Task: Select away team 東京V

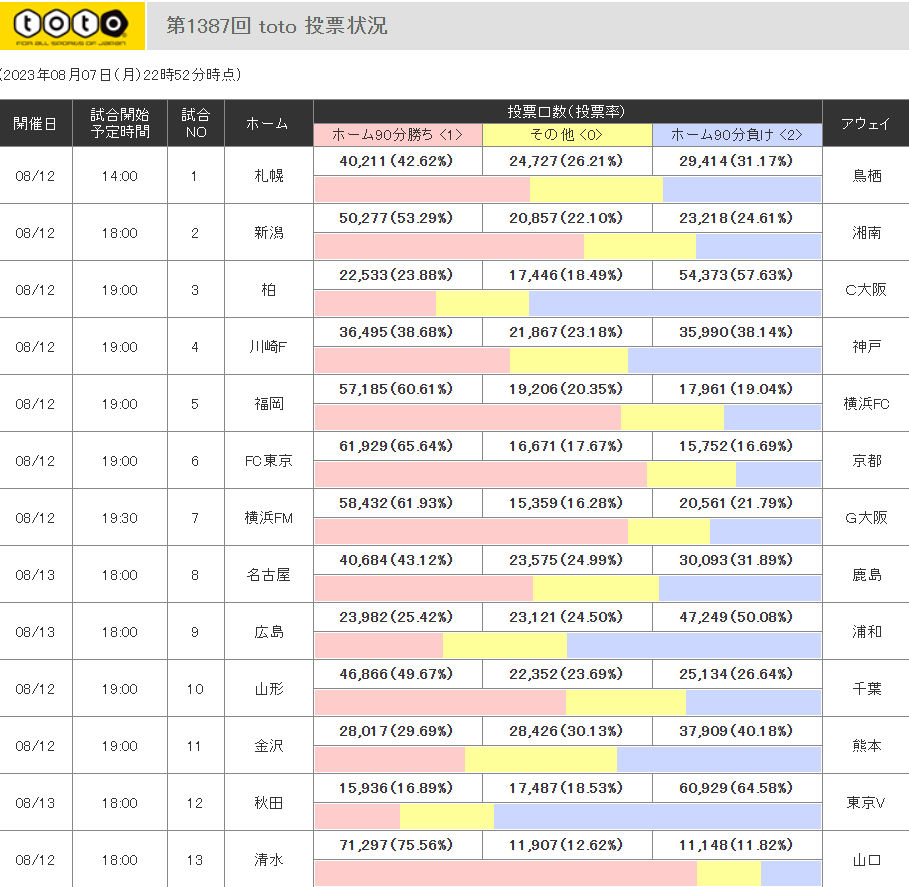Action: (x=866, y=802)
